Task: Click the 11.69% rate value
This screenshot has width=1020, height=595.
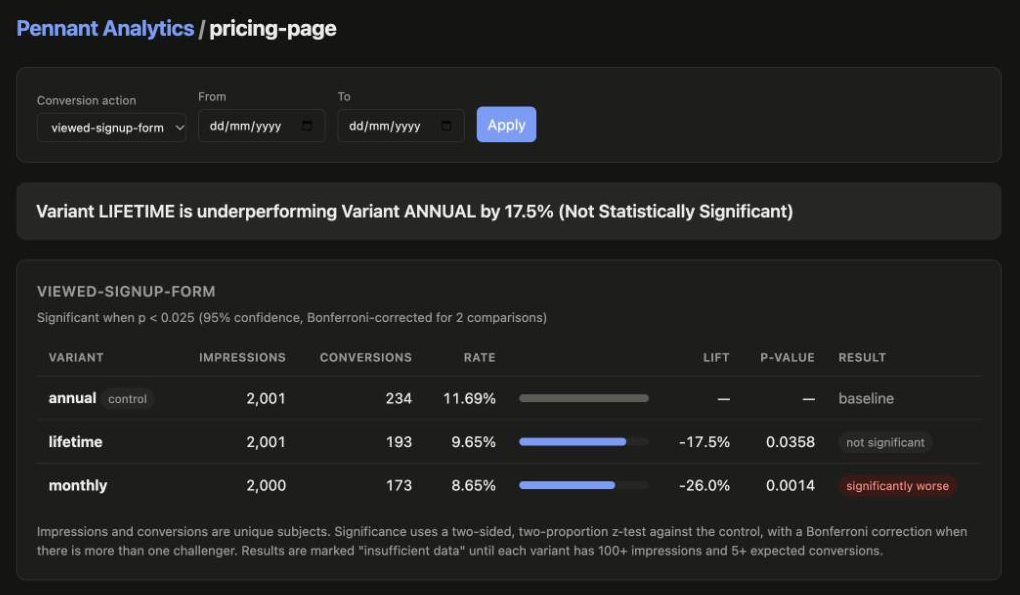Action: point(469,398)
